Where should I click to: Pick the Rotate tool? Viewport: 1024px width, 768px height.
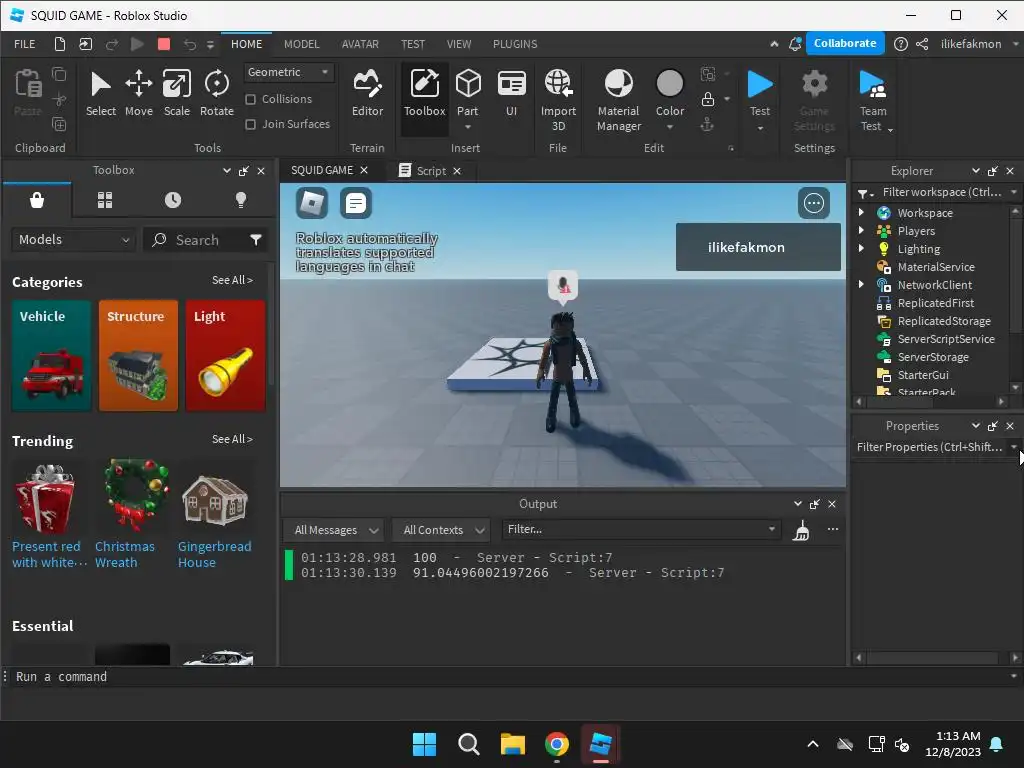(x=216, y=94)
